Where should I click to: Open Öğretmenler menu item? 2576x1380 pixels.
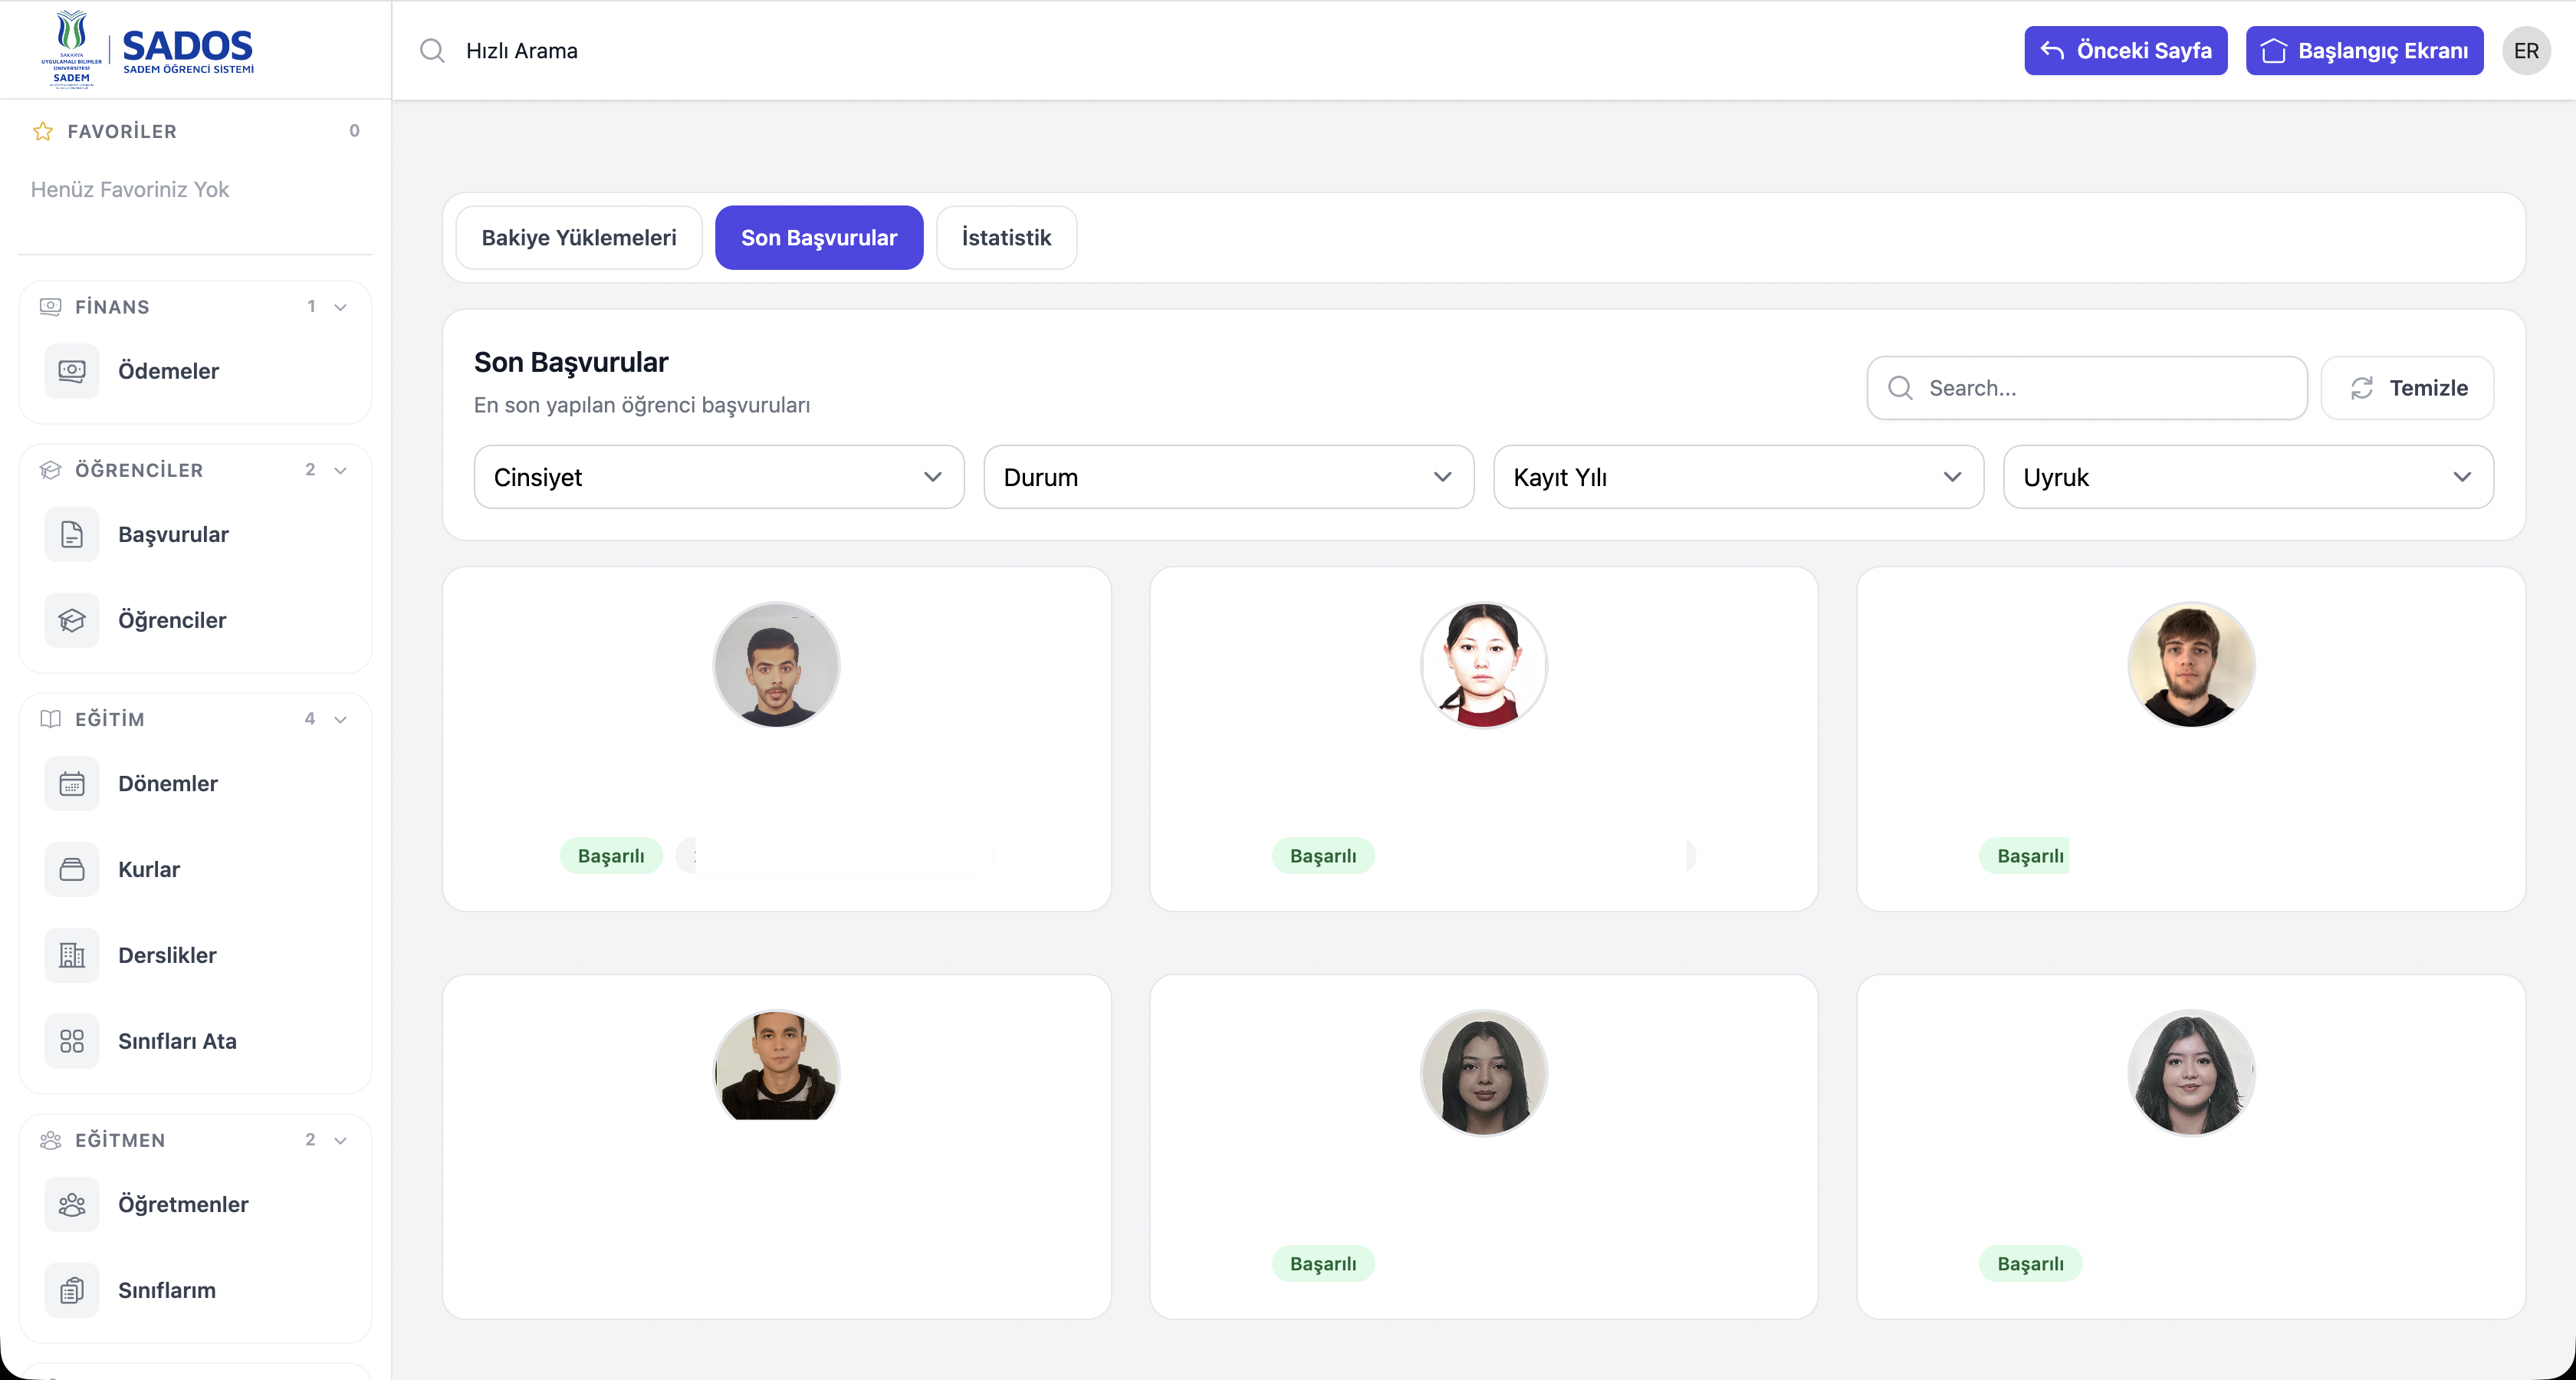pyautogui.click(x=195, y=1204)
